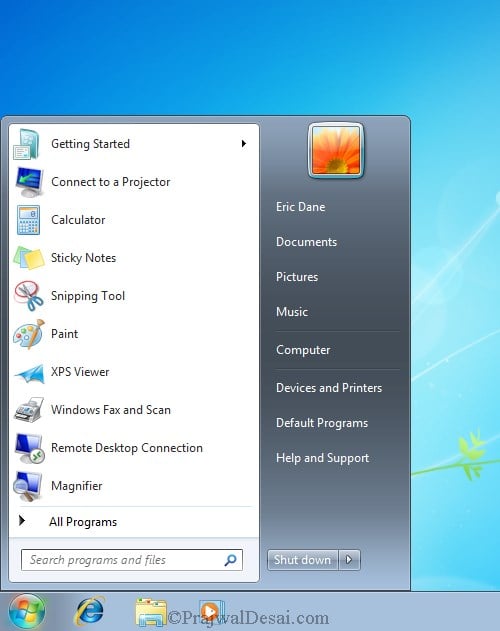Expand All Programs list
The height and width of the screenshot is (631, 500).
[83, 522]
